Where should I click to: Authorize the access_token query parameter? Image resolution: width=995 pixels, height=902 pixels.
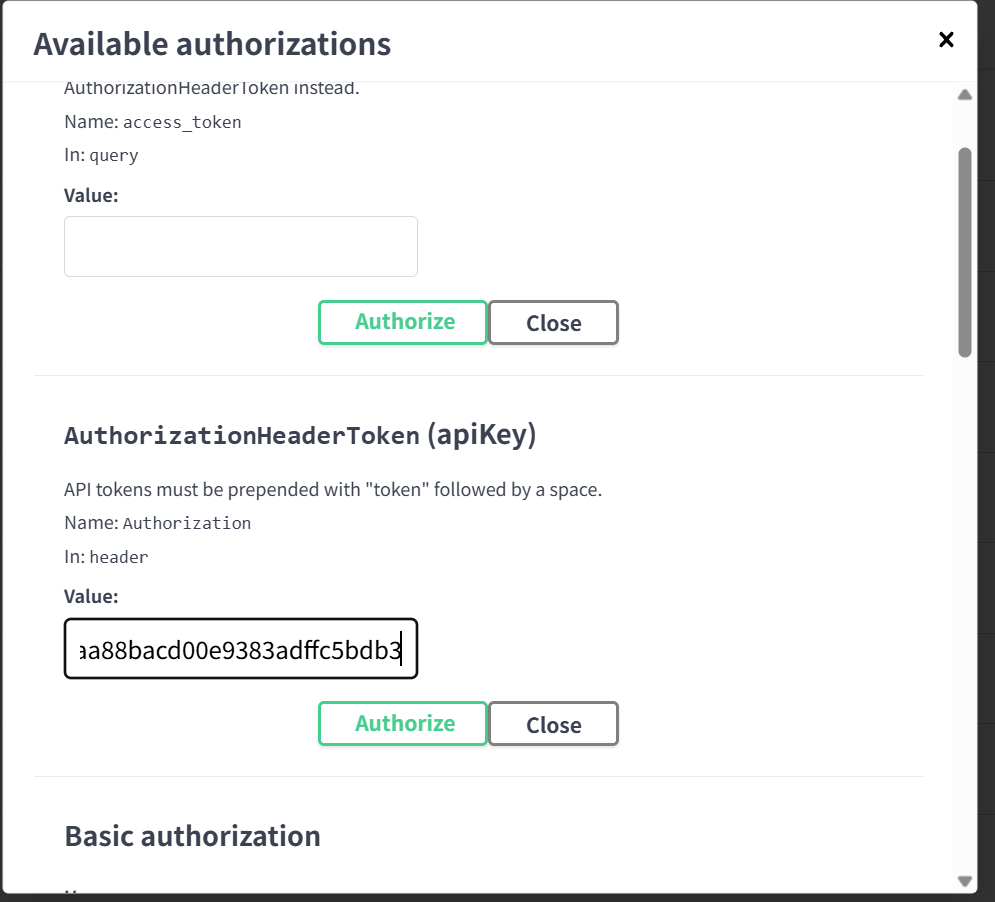403,322
